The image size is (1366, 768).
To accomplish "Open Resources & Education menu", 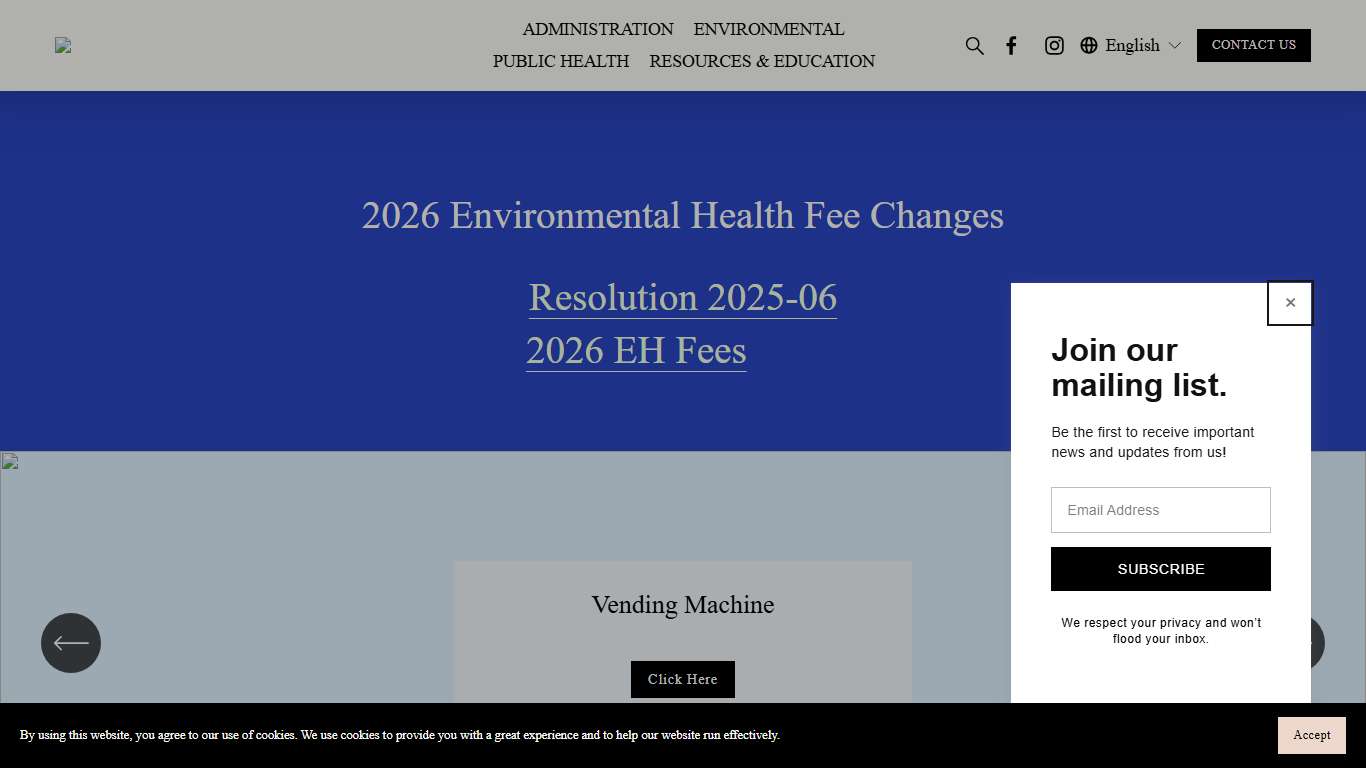I will (x=761, y=61).
